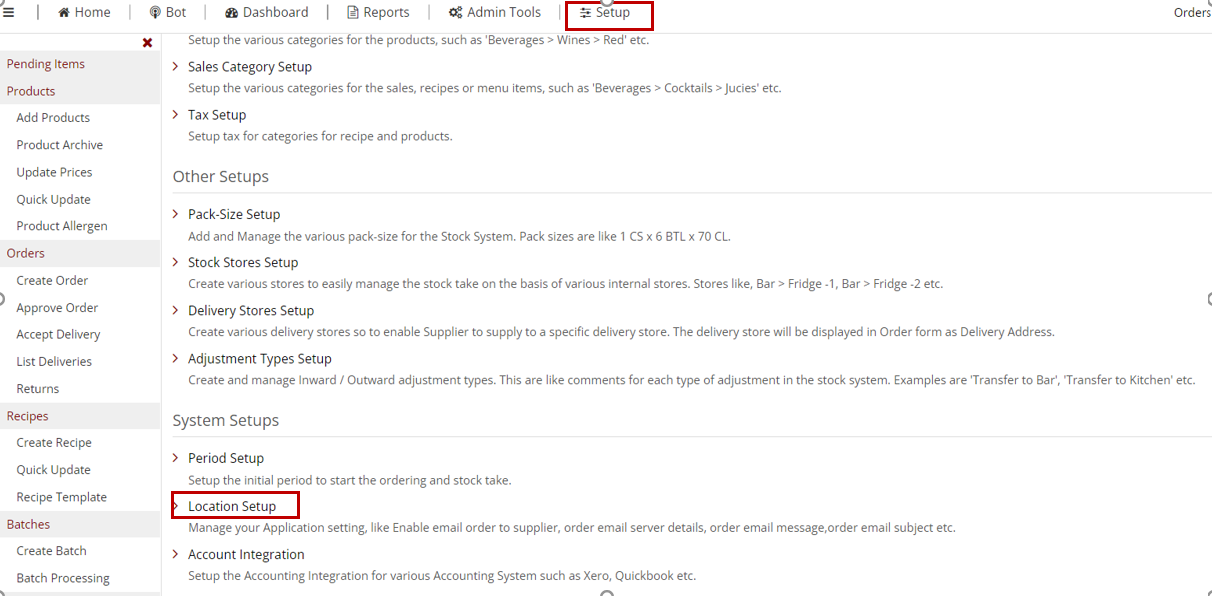Expand the Sales Category Setup chevron

pos(176,66)
